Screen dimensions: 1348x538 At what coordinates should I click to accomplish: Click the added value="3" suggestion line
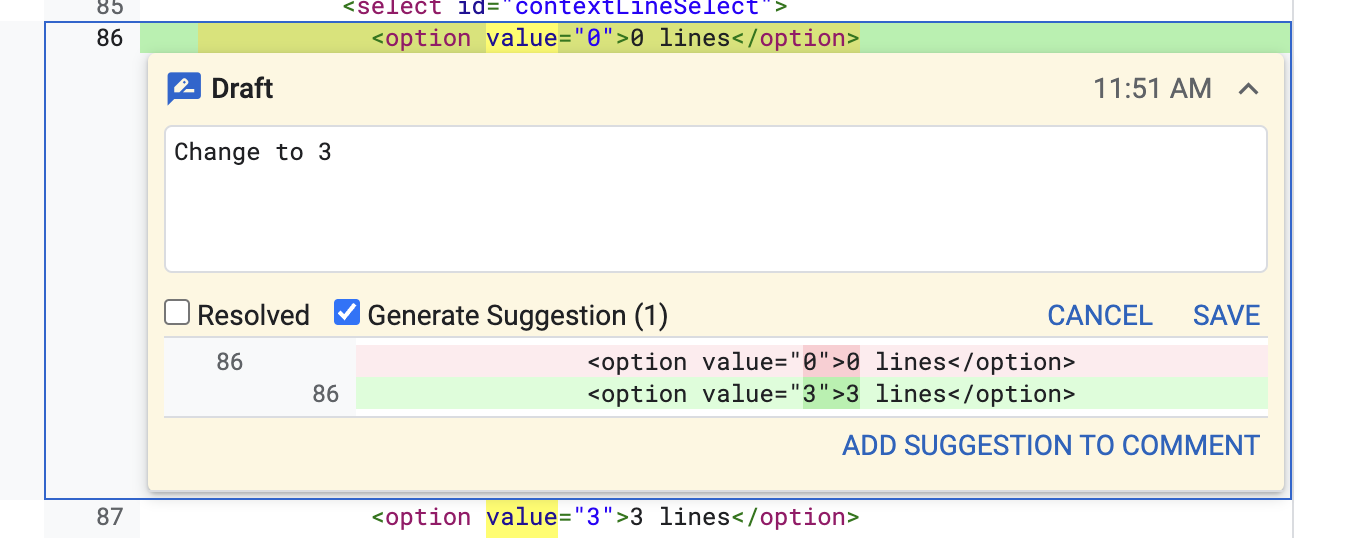pyautogui.click(x=830, y=394)
